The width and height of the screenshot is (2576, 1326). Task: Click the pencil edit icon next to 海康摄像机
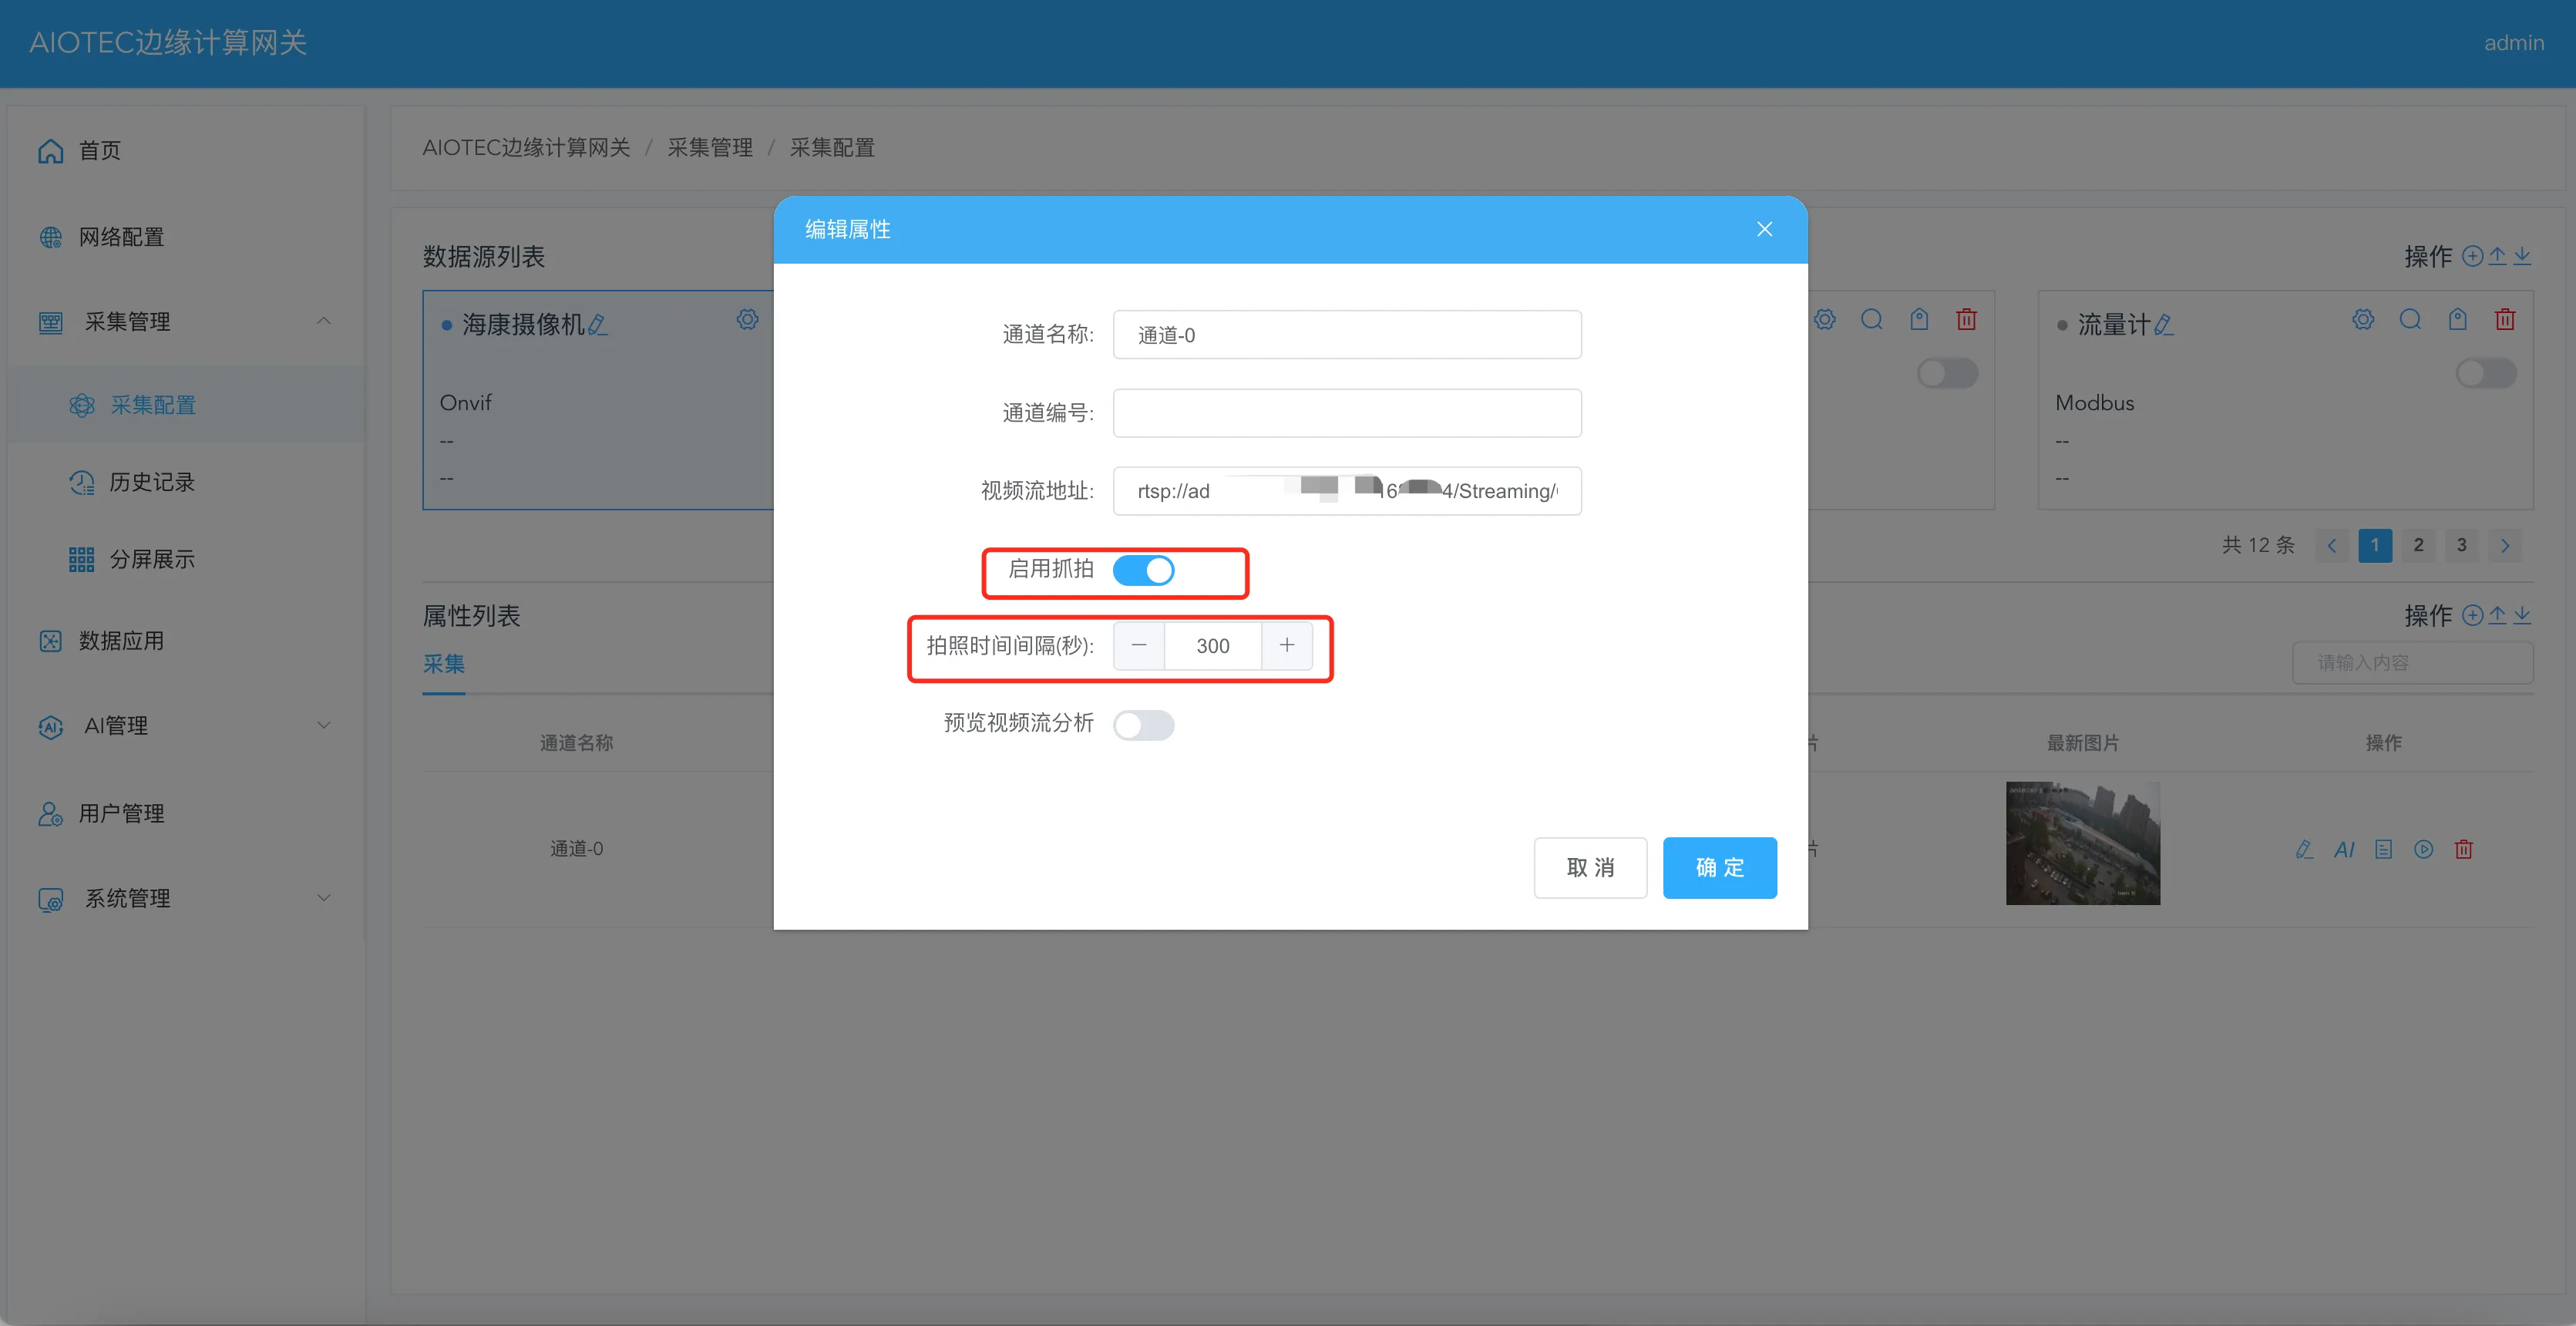(x=597, y=325)
